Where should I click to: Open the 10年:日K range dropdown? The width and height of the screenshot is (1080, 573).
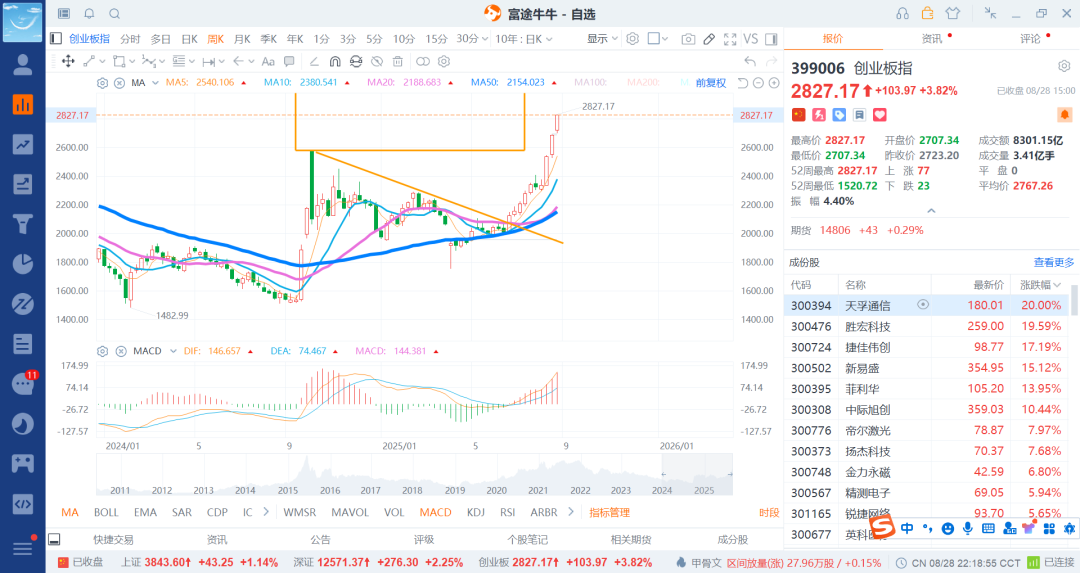(x=524, y=39)
